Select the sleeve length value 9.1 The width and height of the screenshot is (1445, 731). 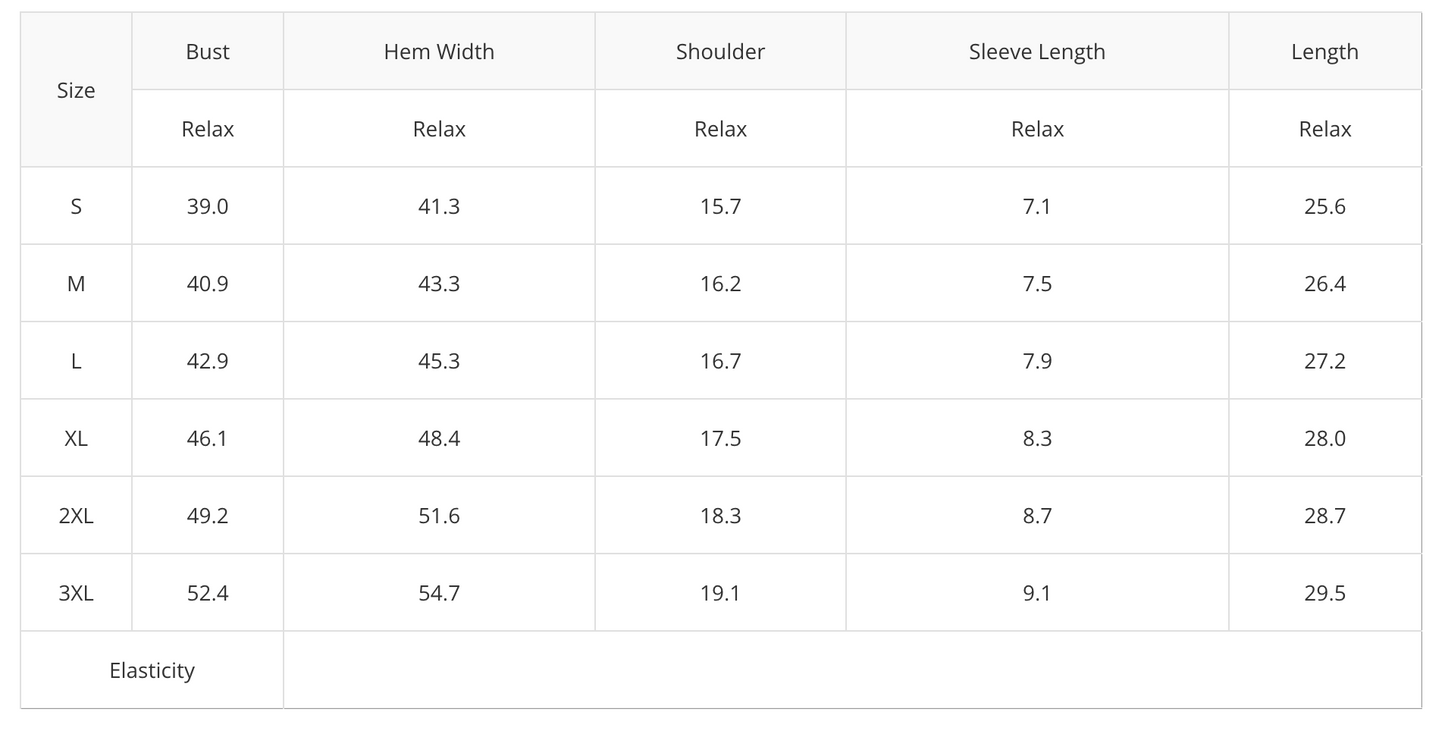tap(1037, 593)
